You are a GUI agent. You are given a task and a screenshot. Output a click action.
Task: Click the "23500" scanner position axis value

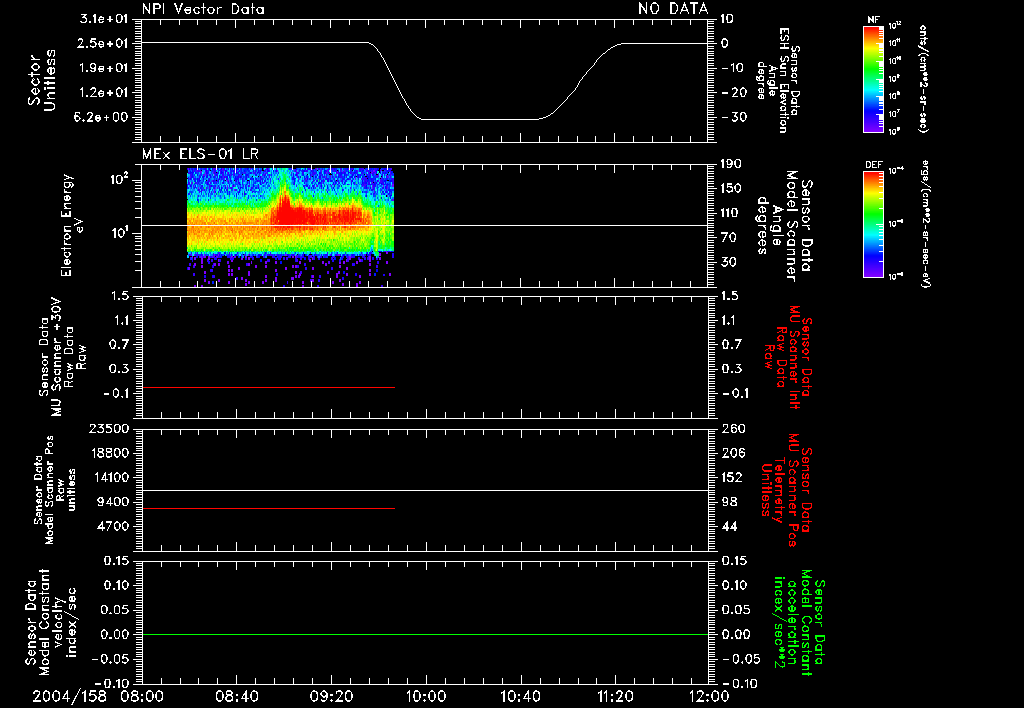click(109, 428)
